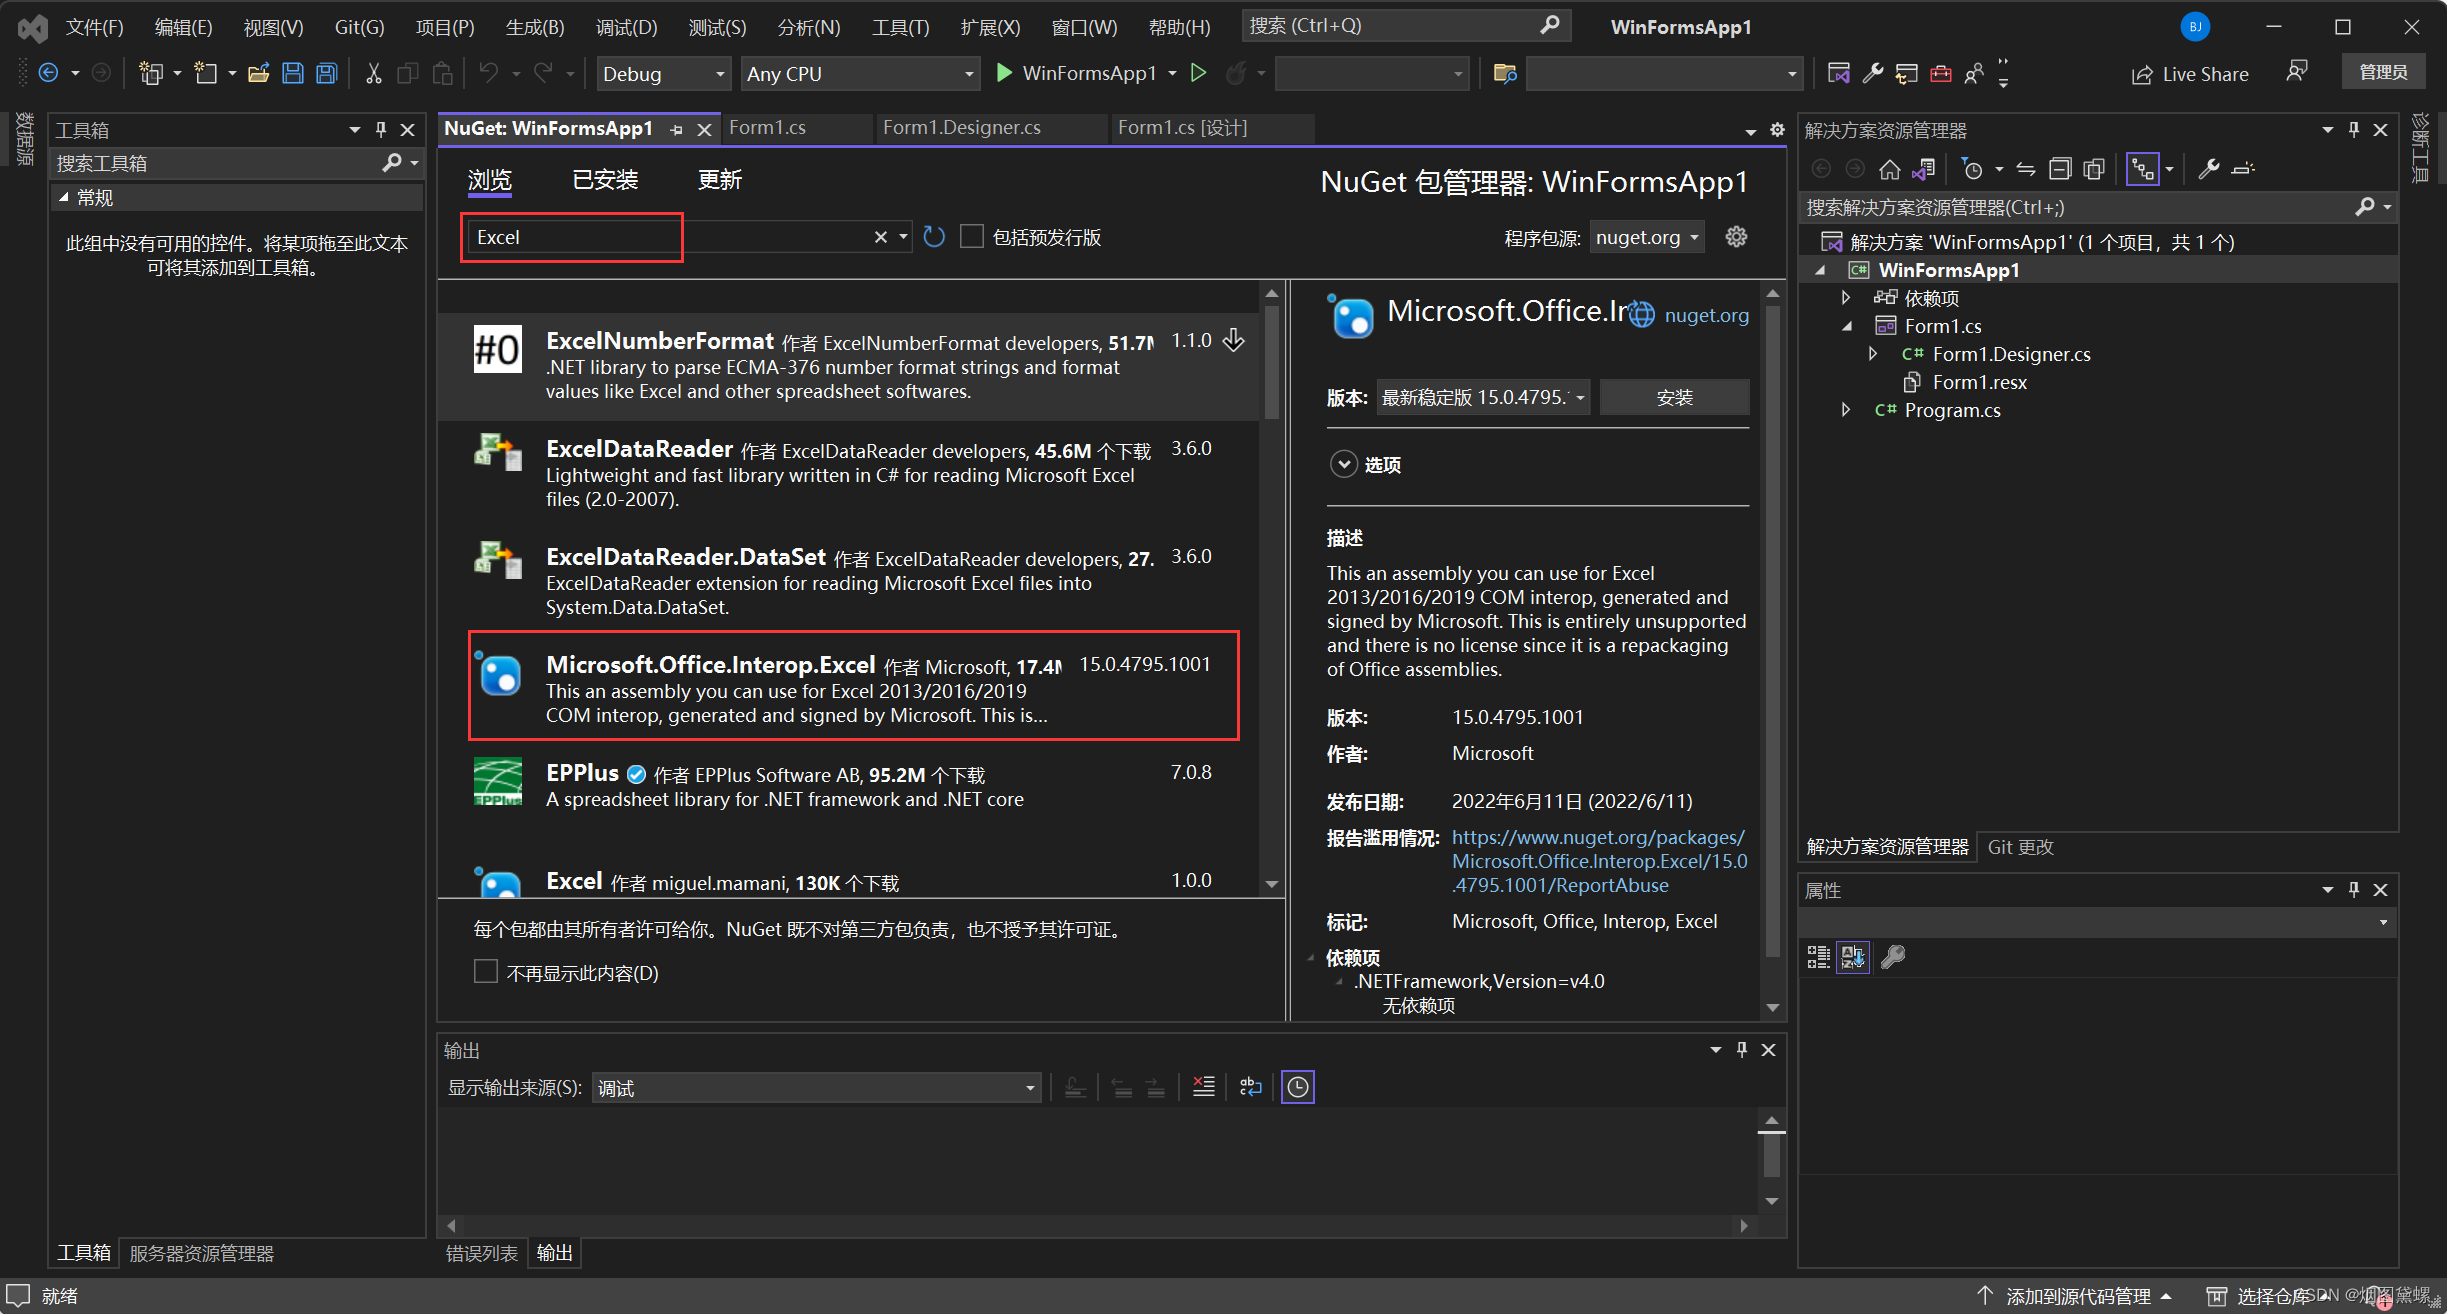This screenshot has height=1314, width=2447.
Task: Expand Program.cs node in Solution Explorer
Action: (x=1846, y=409)
